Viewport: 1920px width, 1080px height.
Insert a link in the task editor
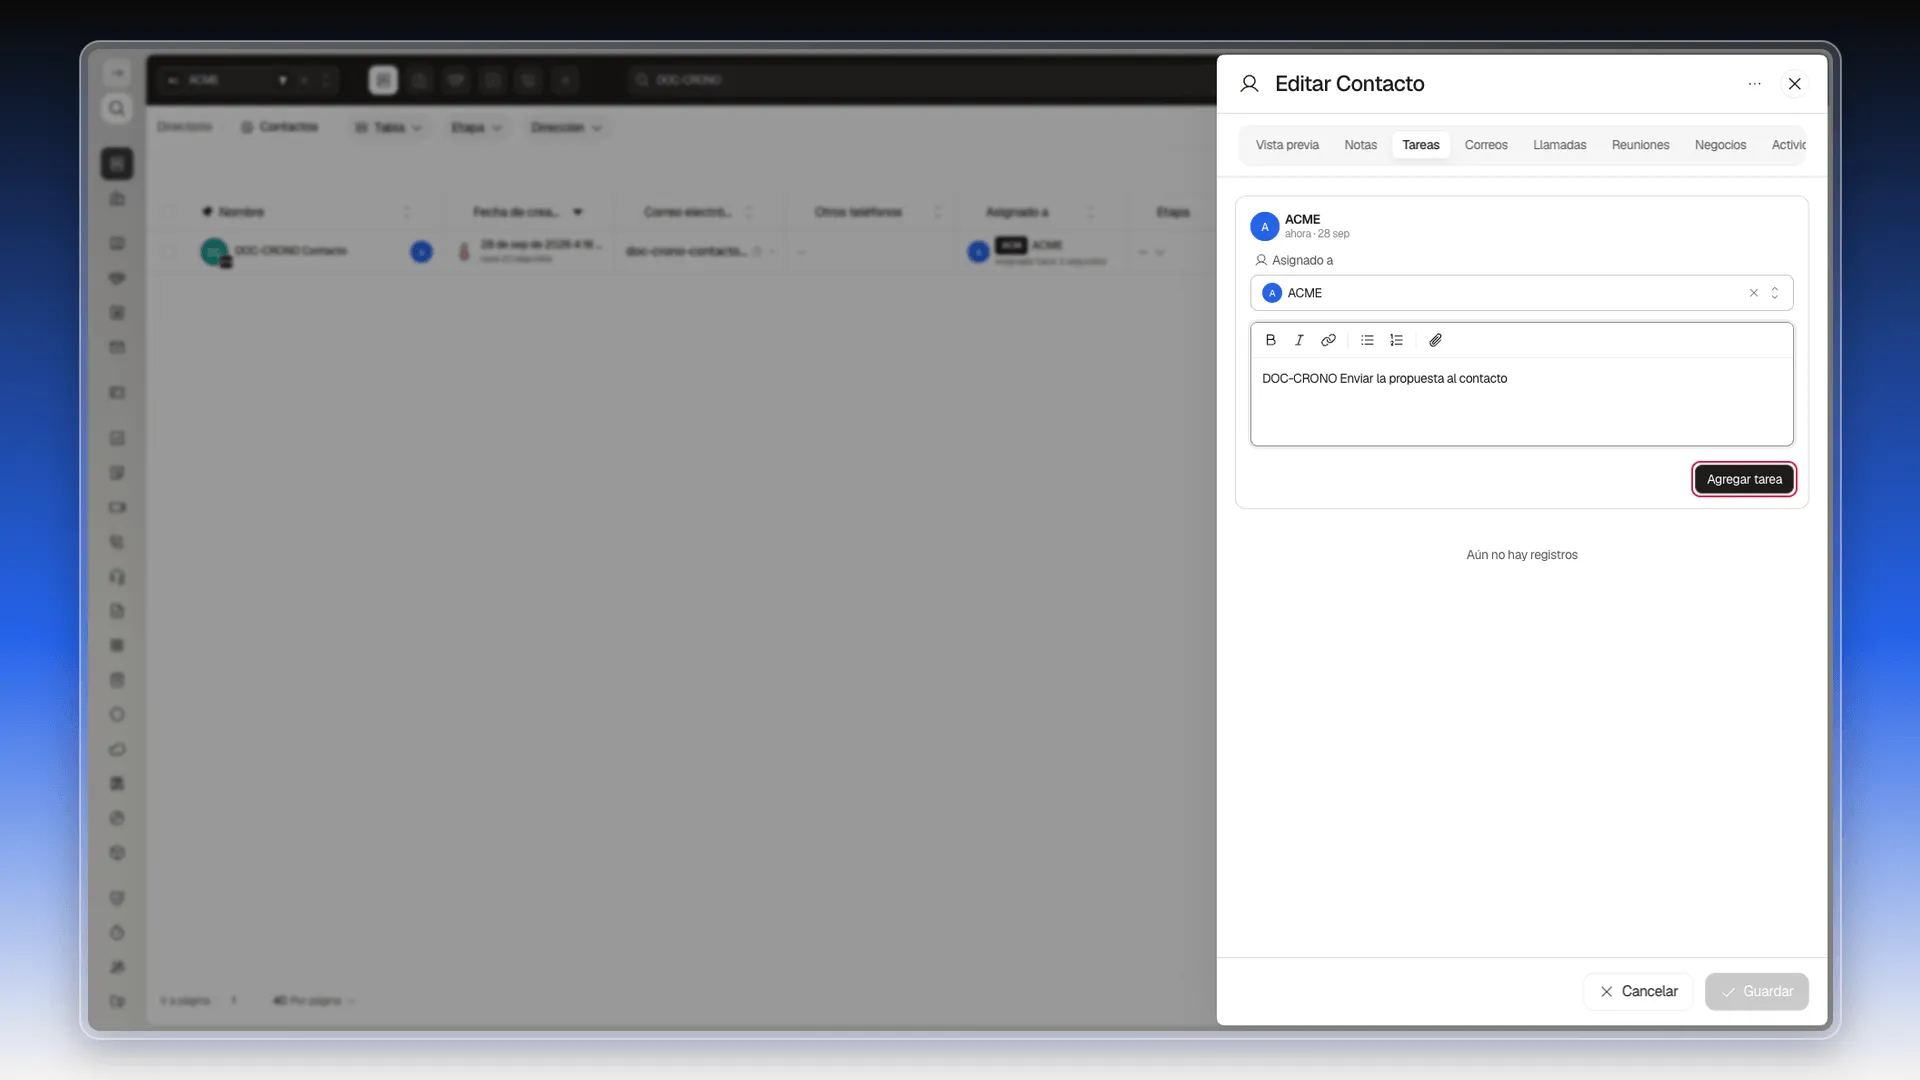[1328, 340]
